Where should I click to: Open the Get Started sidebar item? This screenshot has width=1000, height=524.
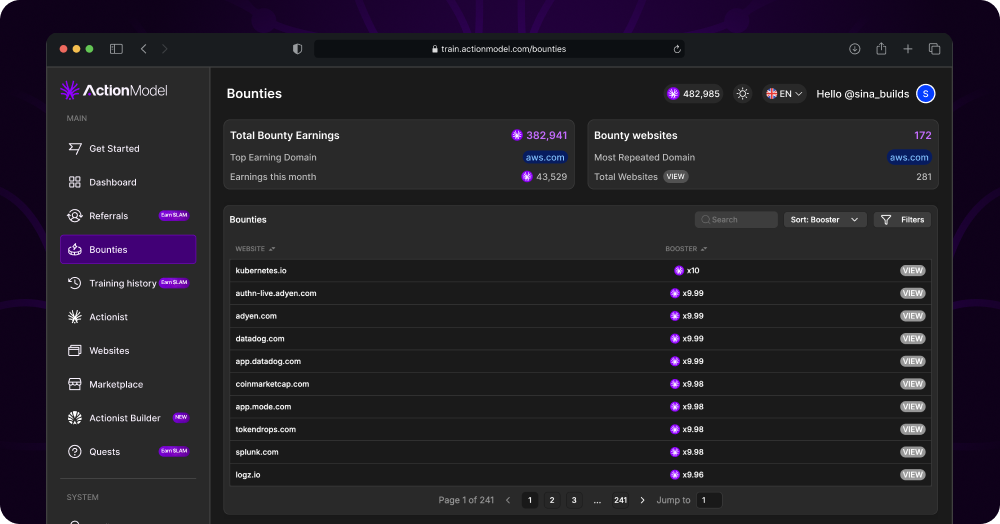coord(128,149)
